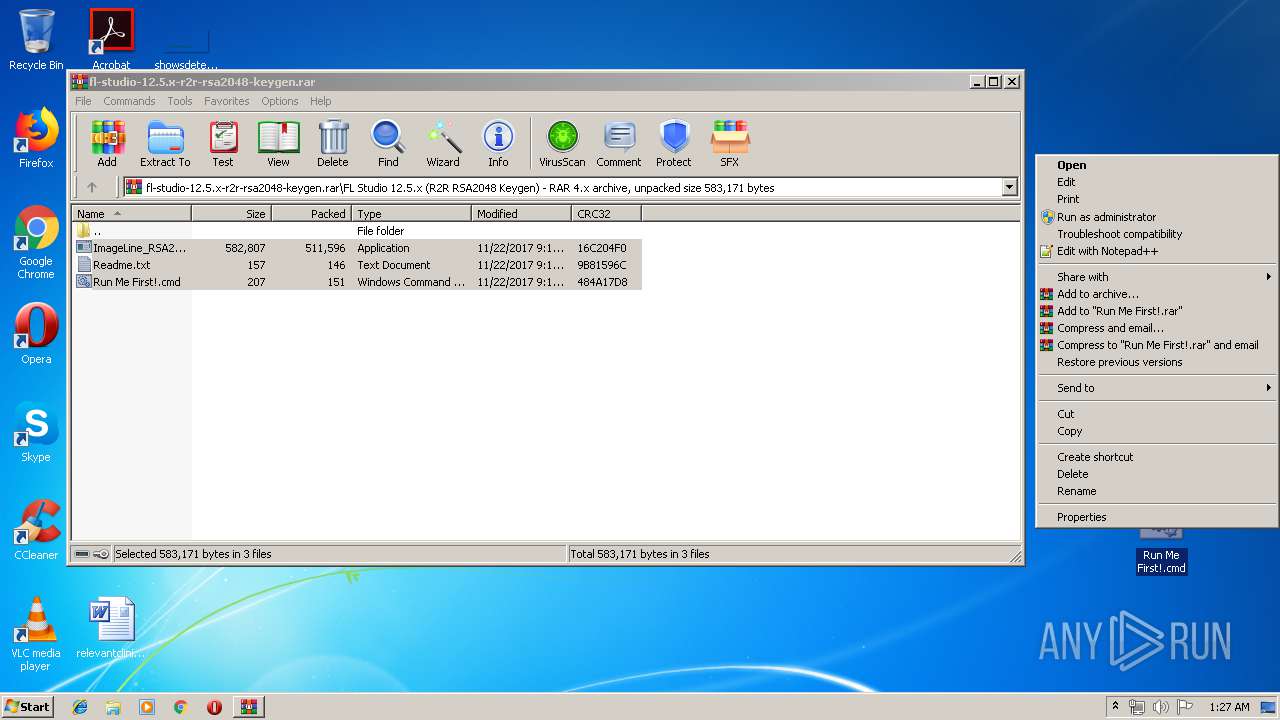
Task: Click the WinRAR taskbar button
Action: click(x=248, y=707)
